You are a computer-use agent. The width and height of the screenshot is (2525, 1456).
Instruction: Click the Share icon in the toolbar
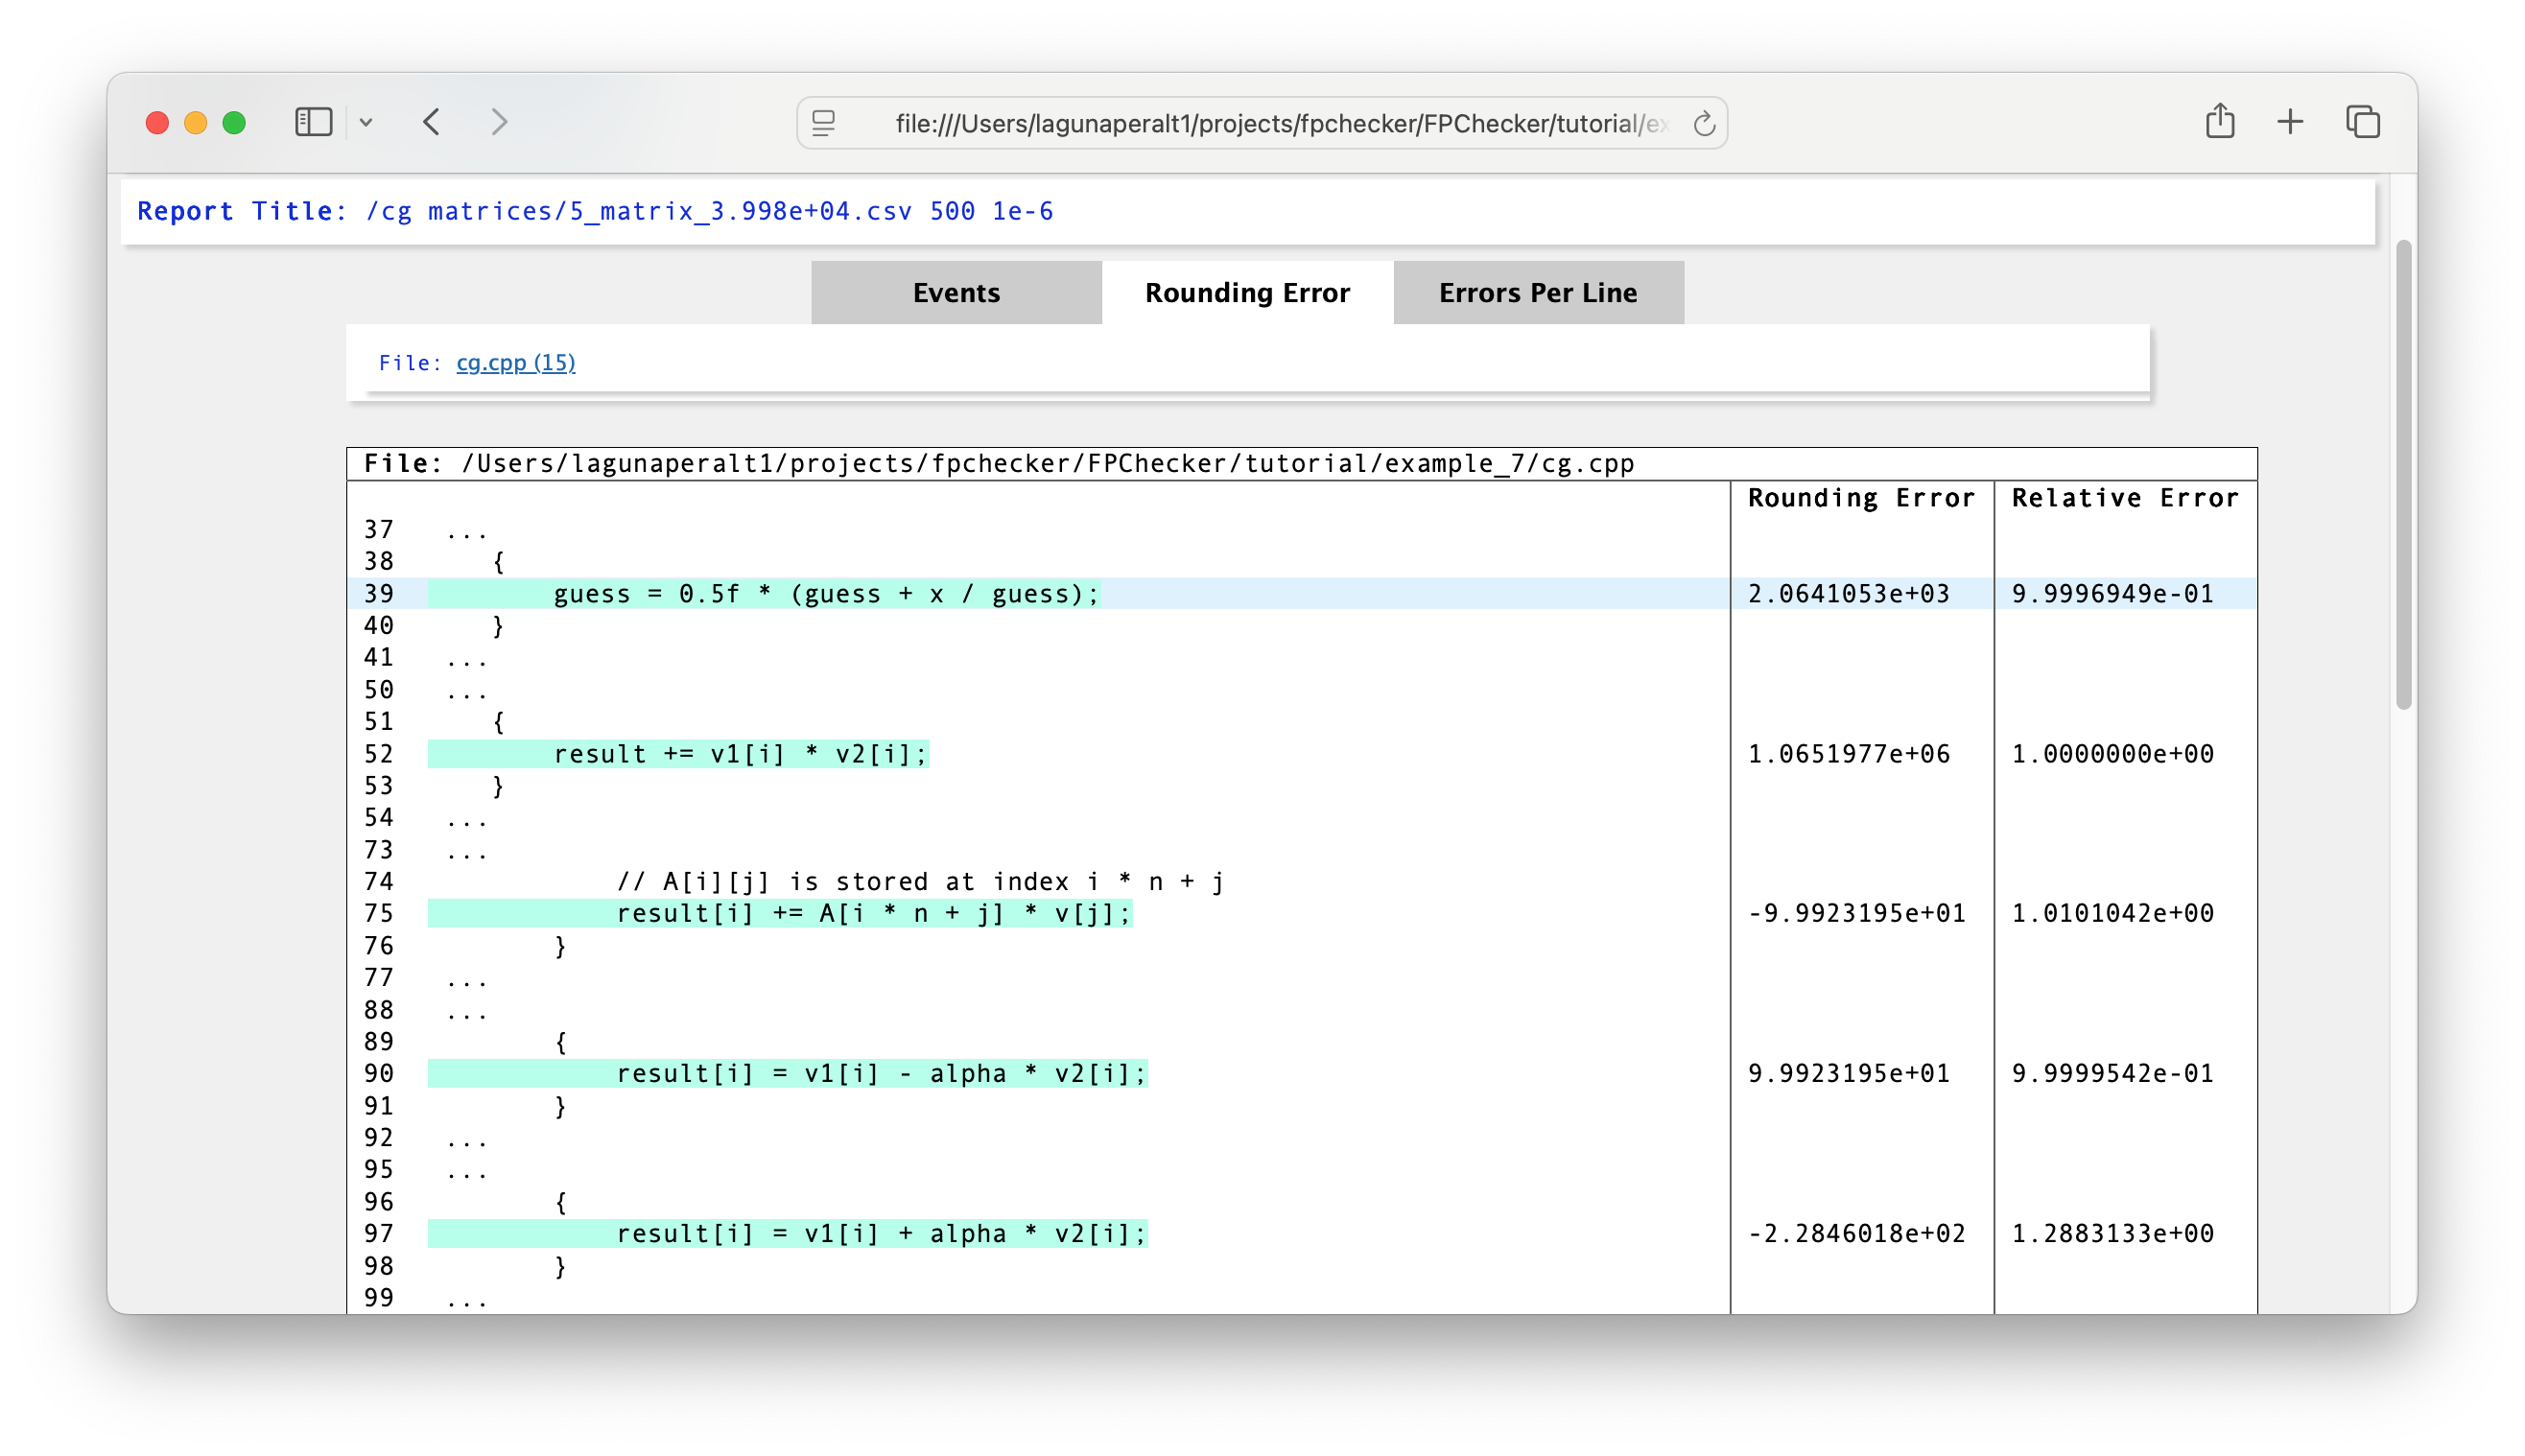tap(2219, 121)
